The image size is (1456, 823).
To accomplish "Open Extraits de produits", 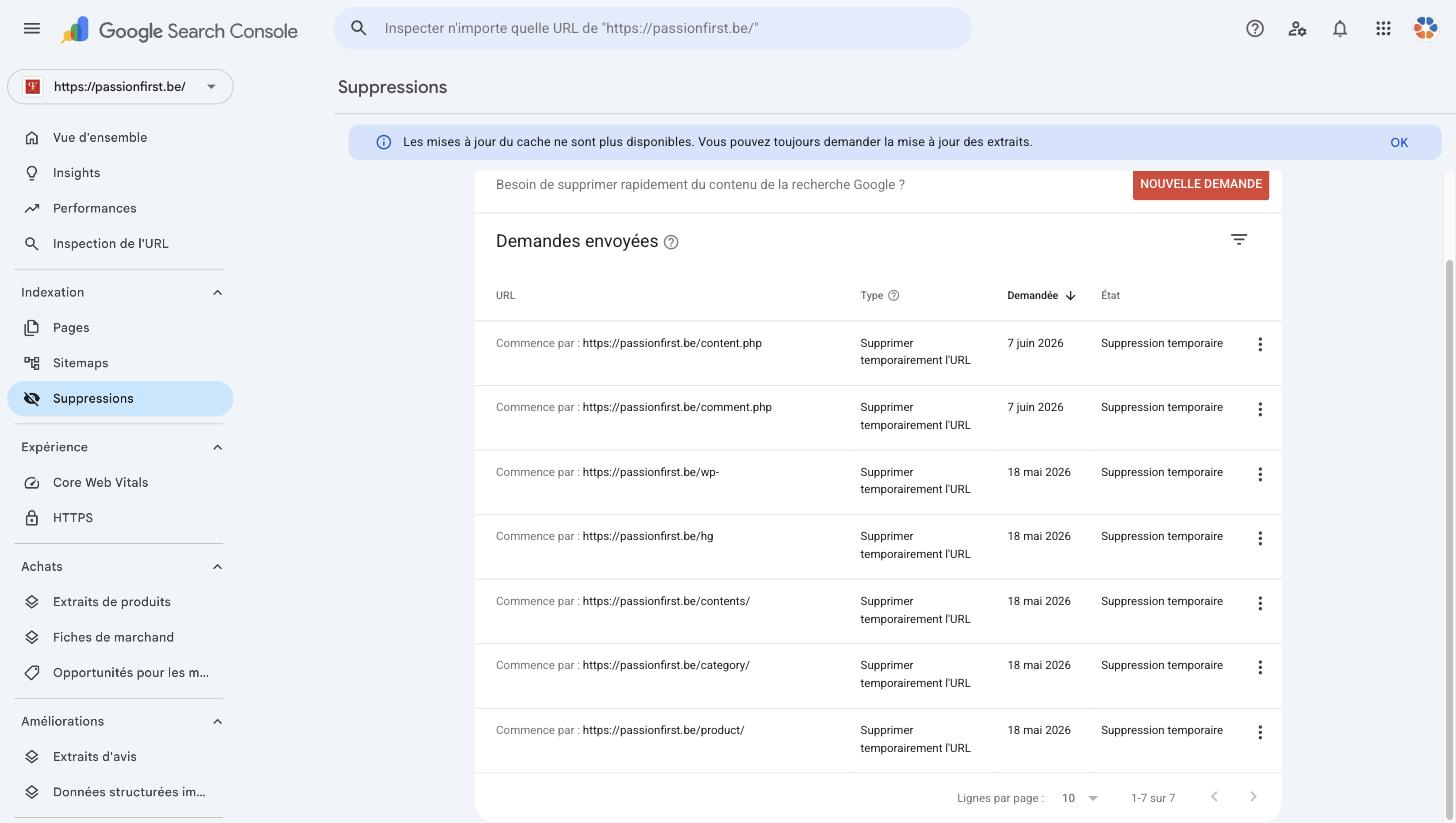I will point(120,602).
